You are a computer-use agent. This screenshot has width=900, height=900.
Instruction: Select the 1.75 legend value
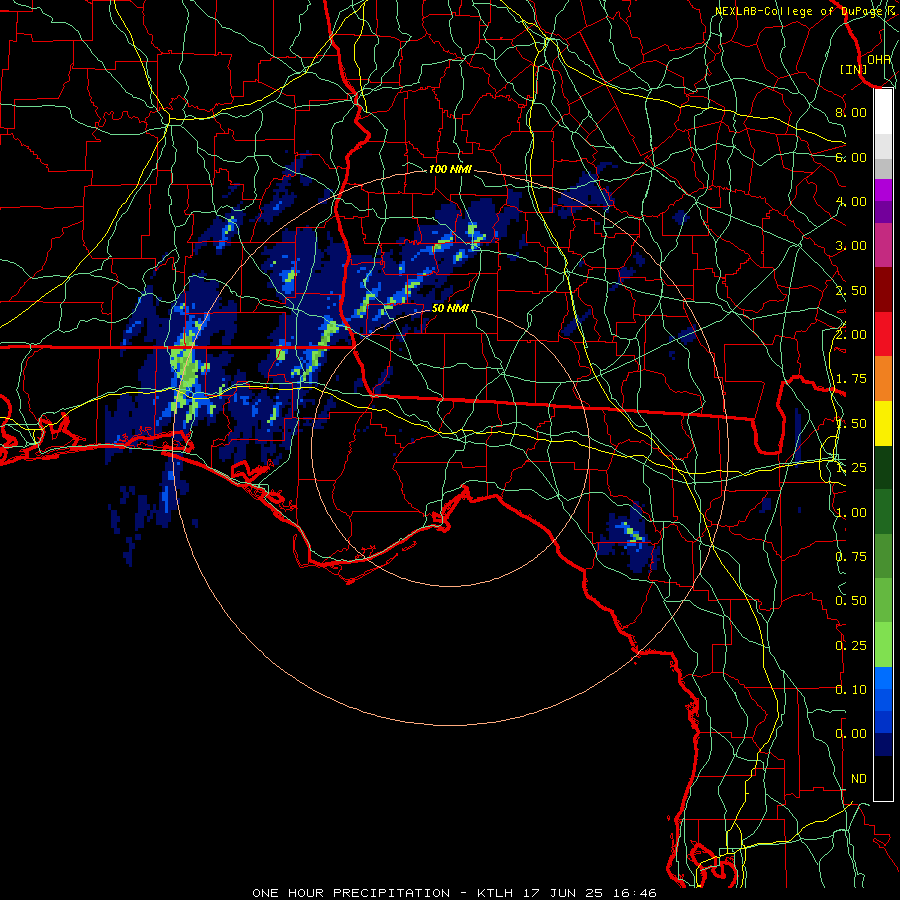tap(851, 379)
